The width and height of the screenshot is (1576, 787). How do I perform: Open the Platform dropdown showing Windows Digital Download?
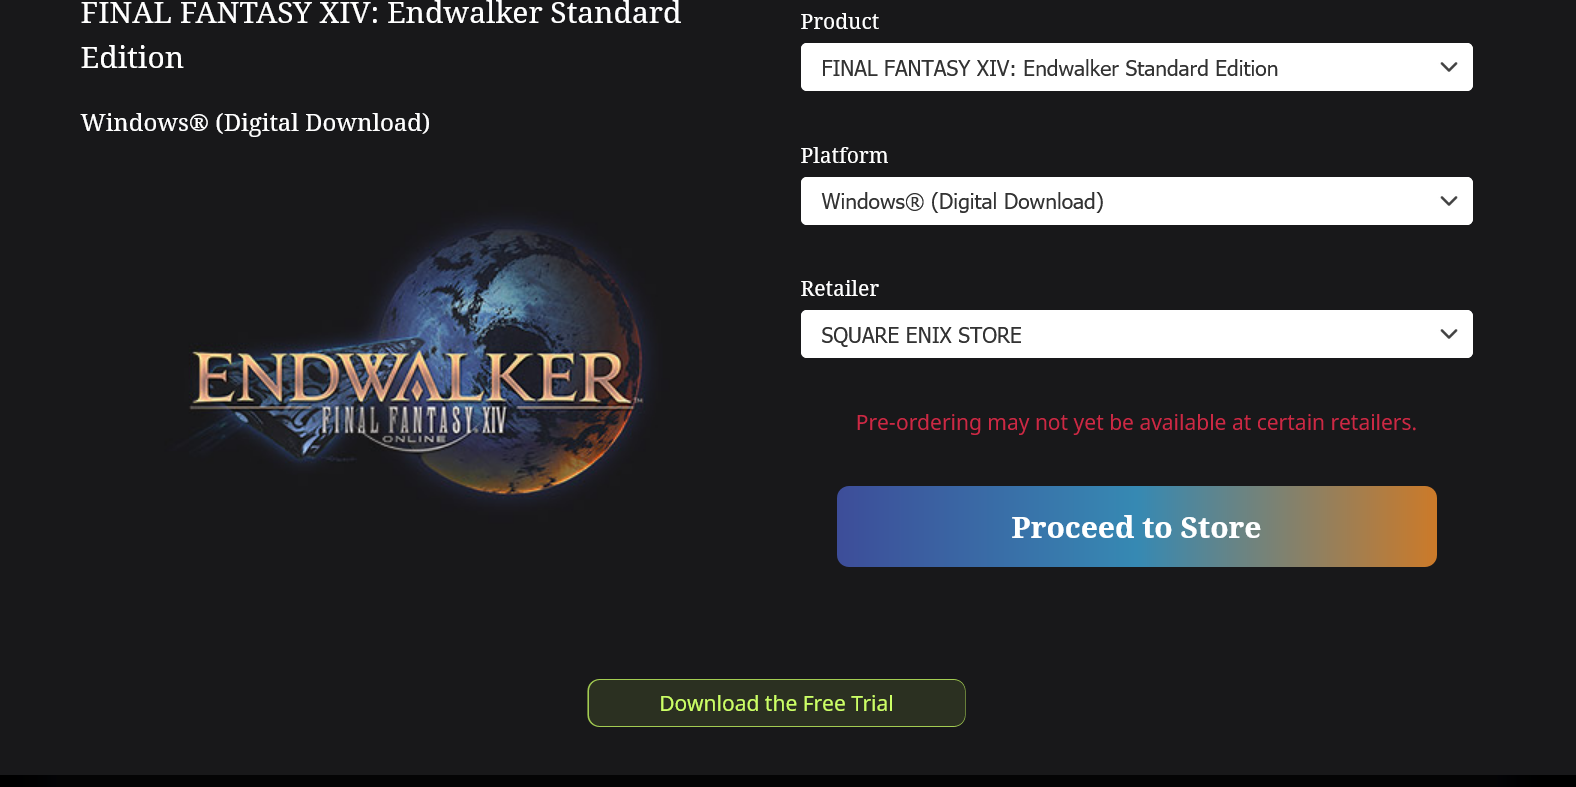(x=1136, y=201)
